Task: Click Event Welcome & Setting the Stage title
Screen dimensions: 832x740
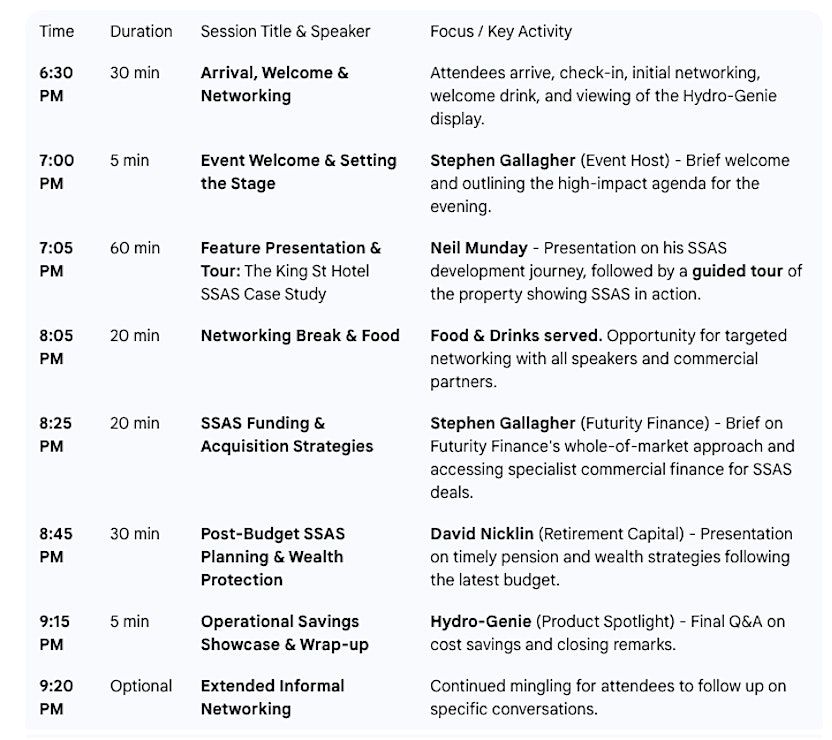Action: pos(298,172)
